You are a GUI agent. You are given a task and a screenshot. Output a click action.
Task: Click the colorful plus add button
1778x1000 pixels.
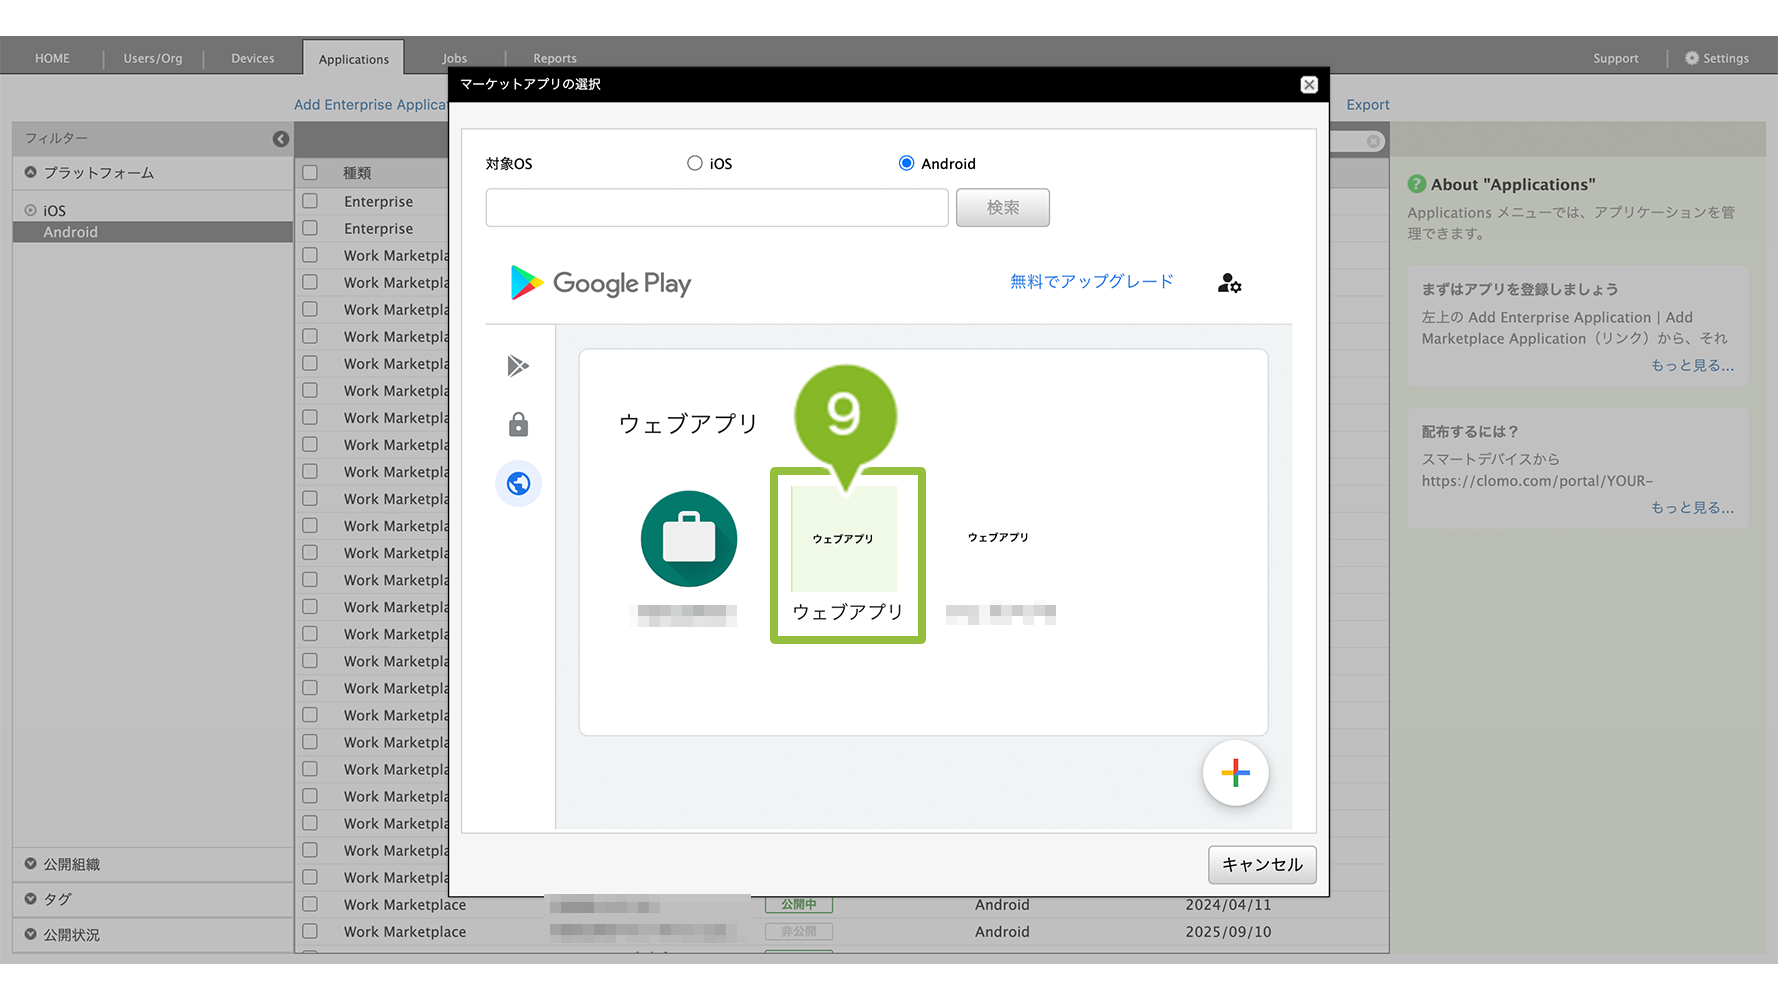(x=1235, y=773)
